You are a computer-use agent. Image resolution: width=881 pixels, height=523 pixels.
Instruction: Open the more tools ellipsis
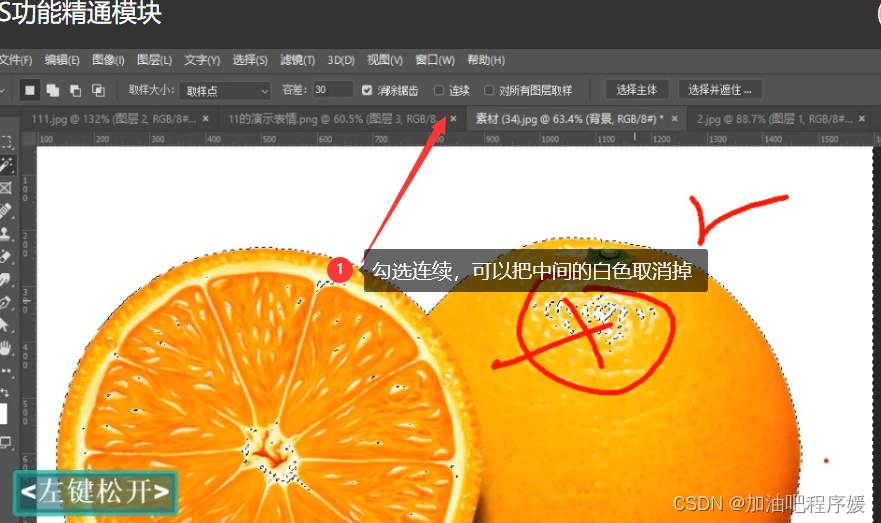(6, 371)
